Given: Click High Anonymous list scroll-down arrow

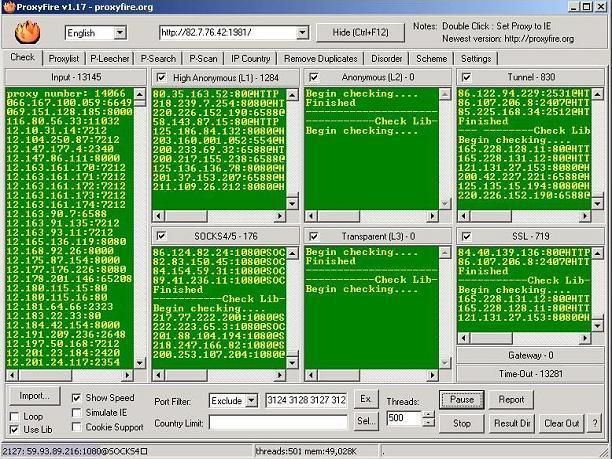Looking at the screenshot, I should (x=292, y=203).
